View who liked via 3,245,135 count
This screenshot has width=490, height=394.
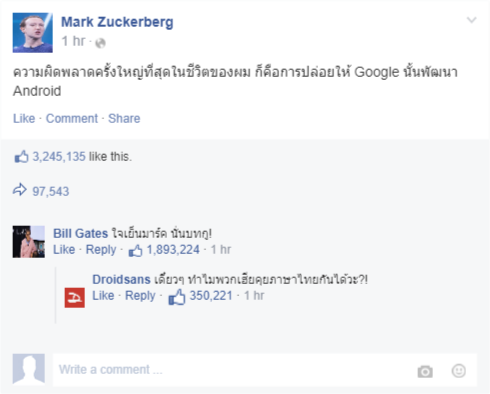pyautogui.click(x=59, y=157)
